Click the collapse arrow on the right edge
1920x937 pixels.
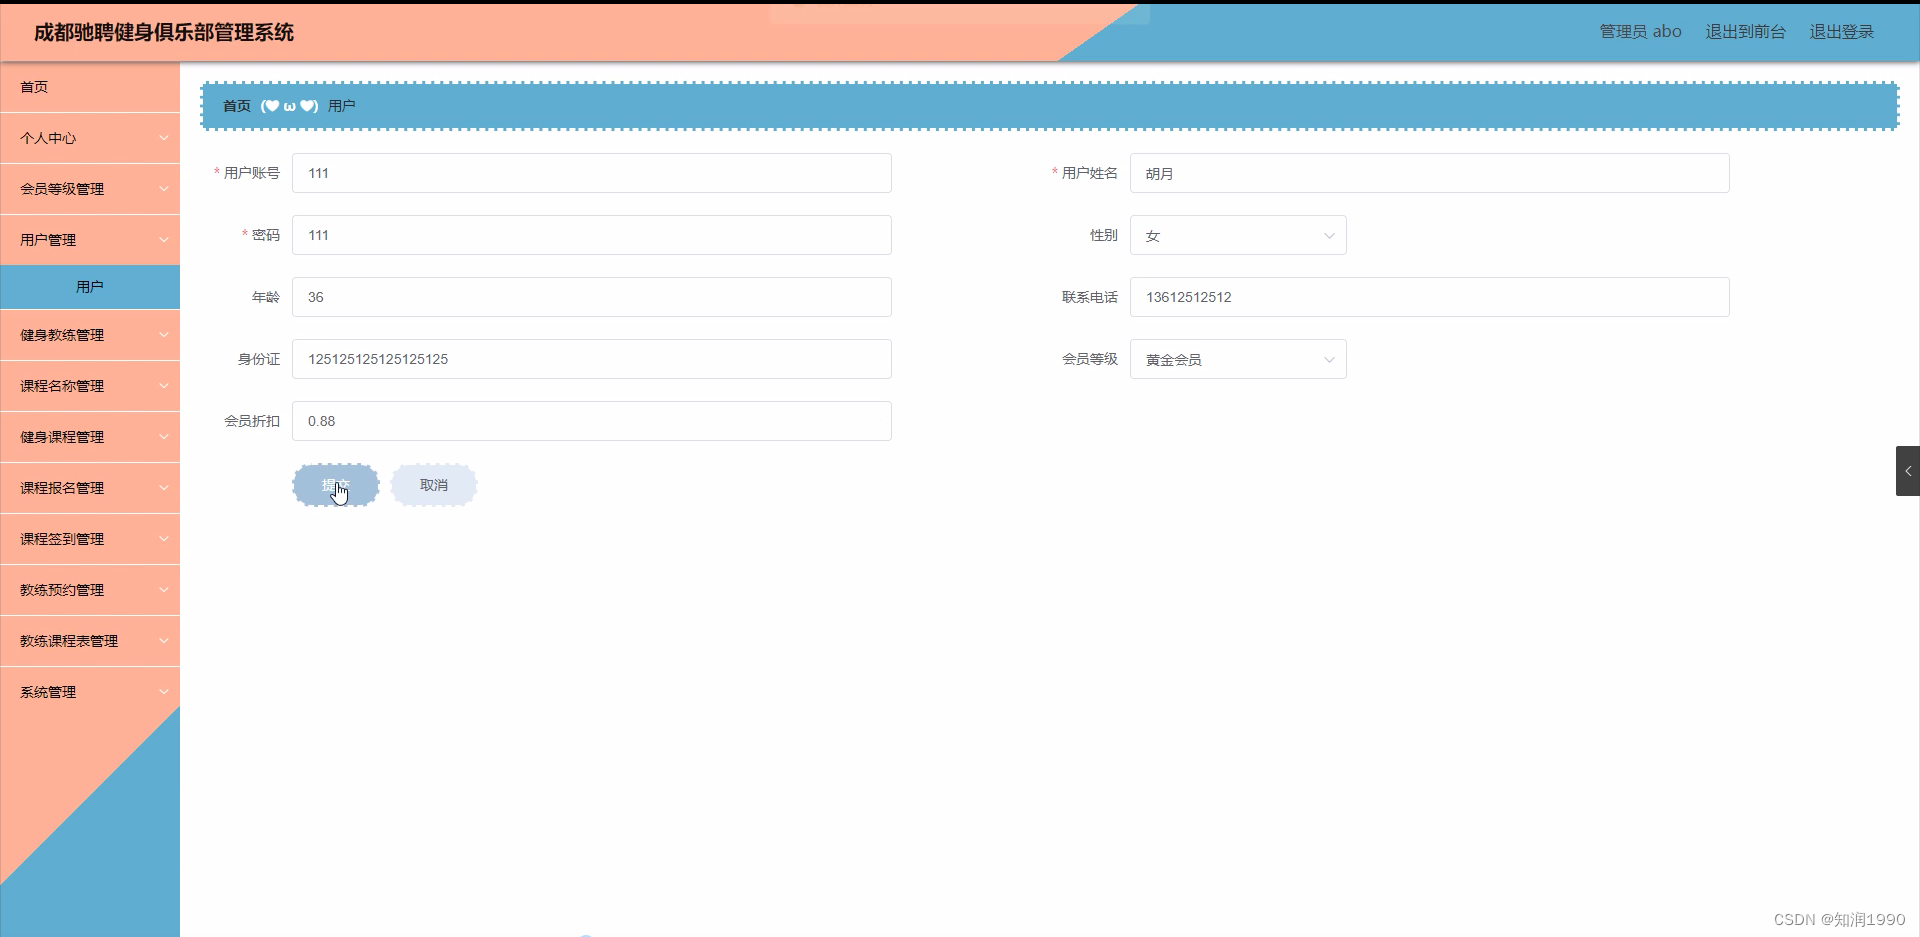[x=1908, y=470]
